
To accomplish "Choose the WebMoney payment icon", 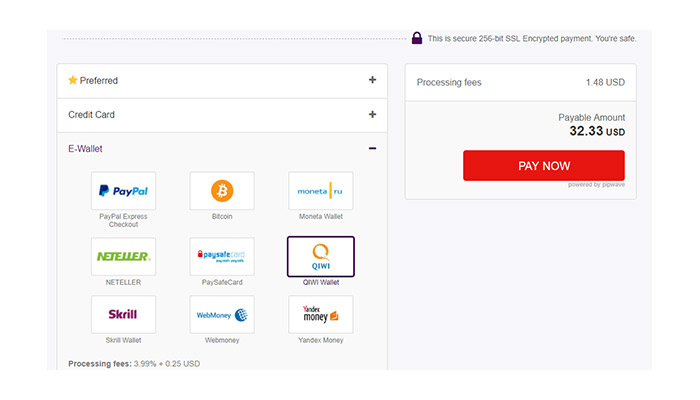I will [222, 314].
